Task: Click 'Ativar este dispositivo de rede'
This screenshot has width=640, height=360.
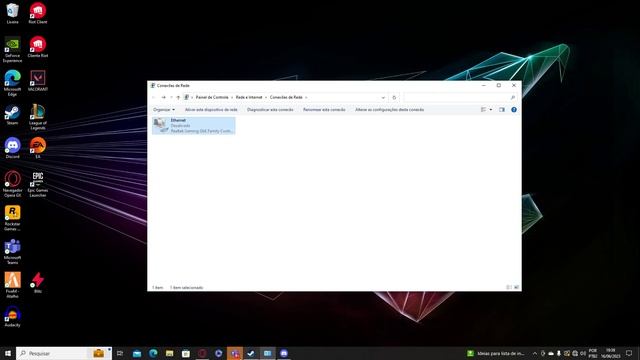Action: pyautogui.click(x=211, y=110)
